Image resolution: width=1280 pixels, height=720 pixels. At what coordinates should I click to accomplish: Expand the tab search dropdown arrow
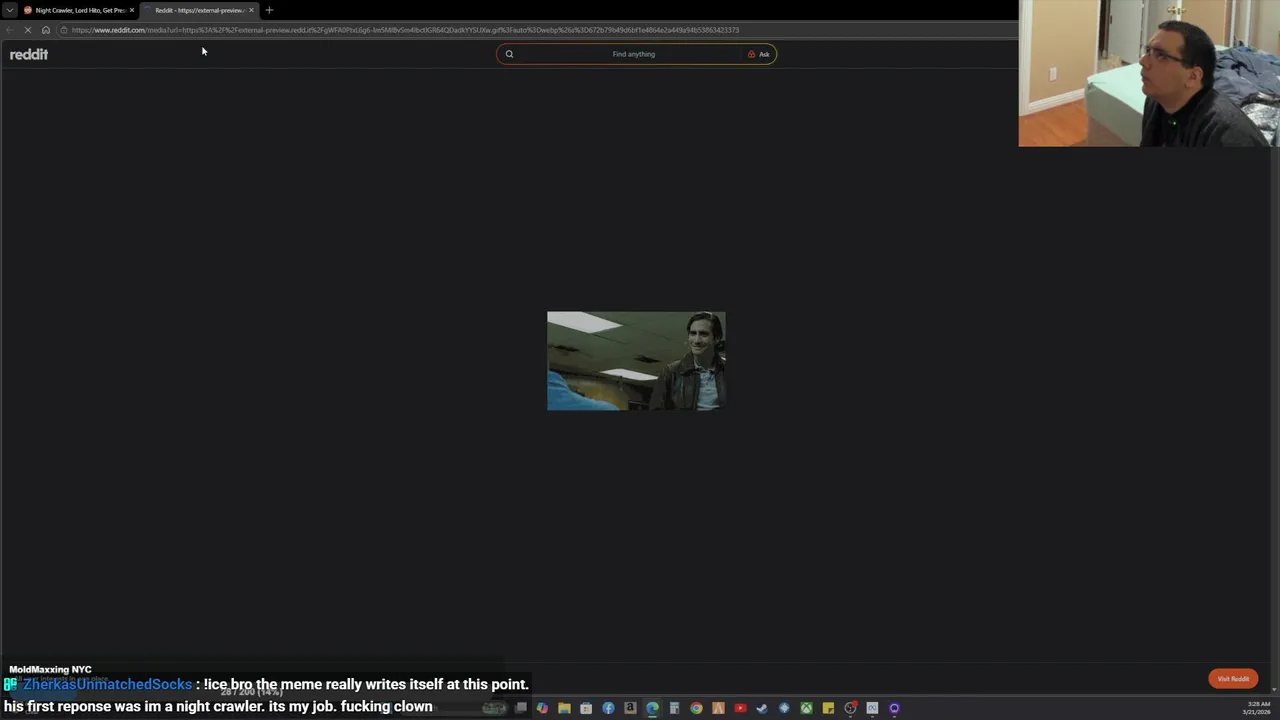(x=9, y=10)
